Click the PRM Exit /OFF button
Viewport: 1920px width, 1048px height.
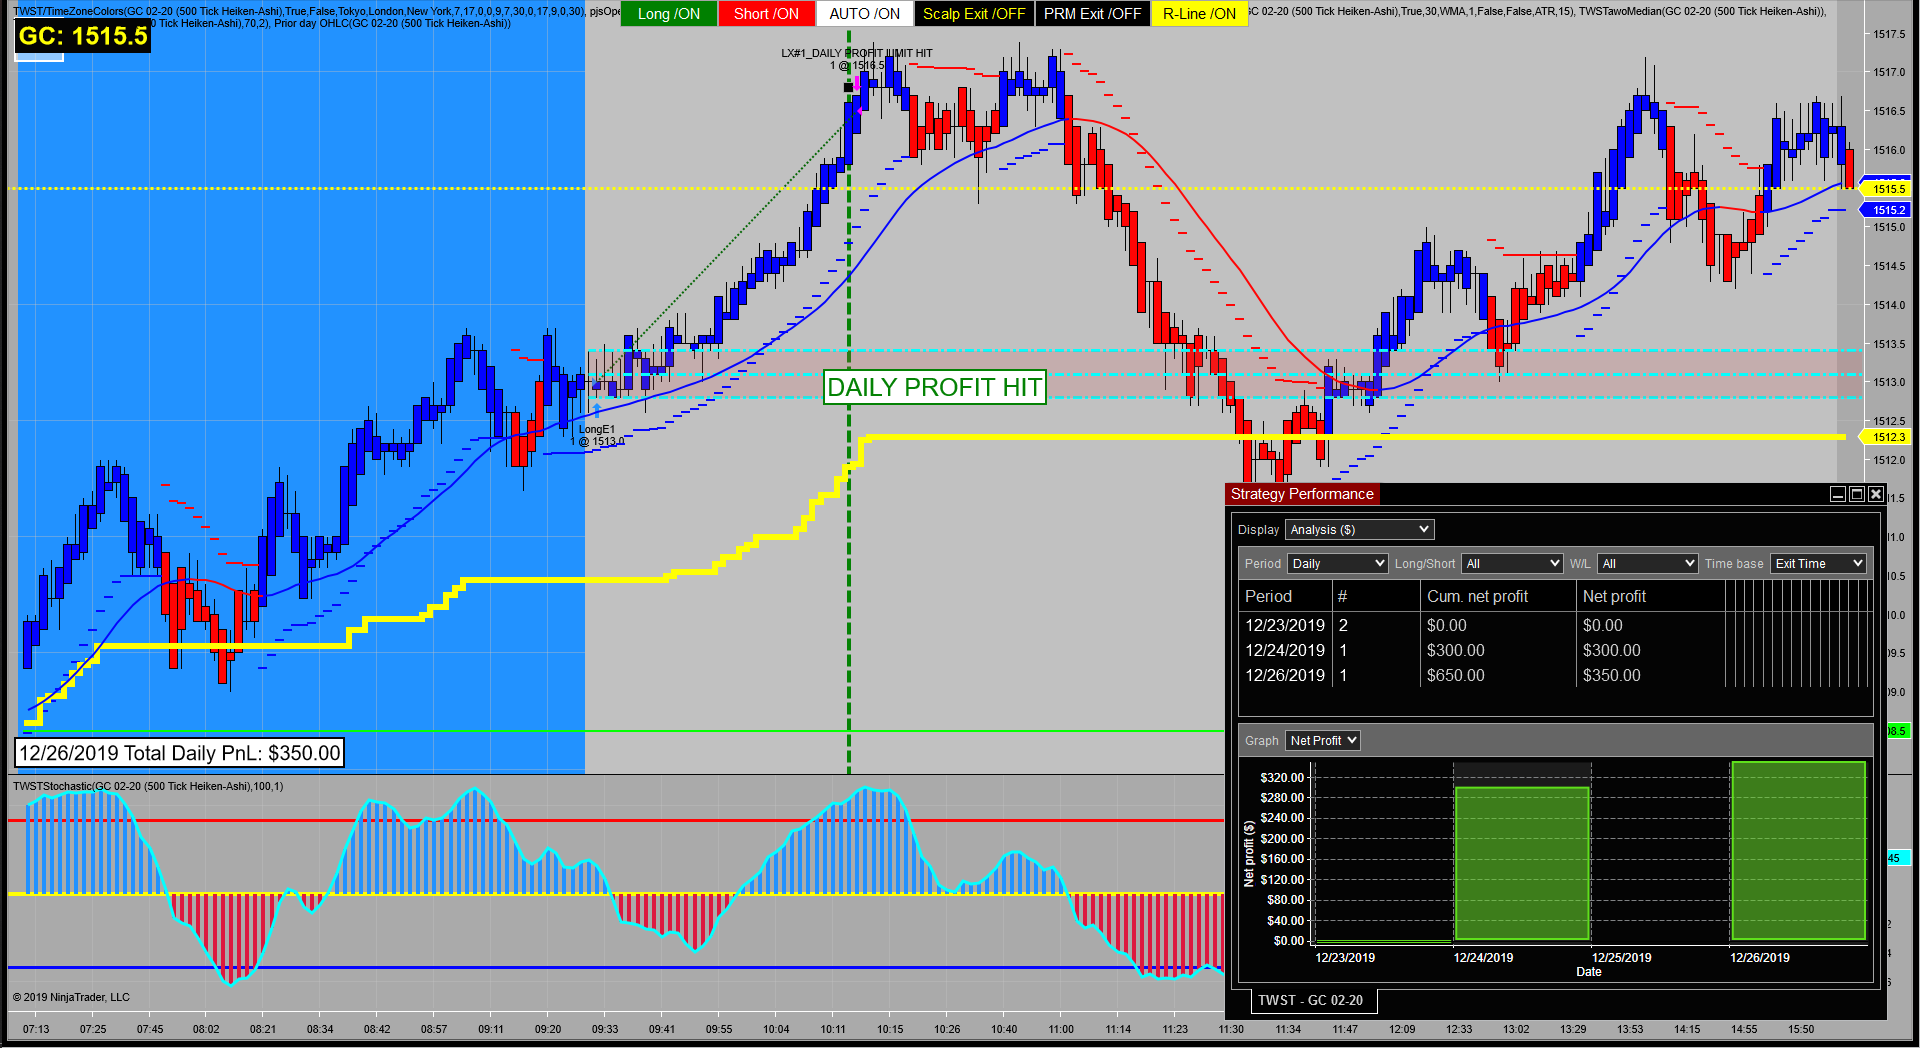point(1092,14)
